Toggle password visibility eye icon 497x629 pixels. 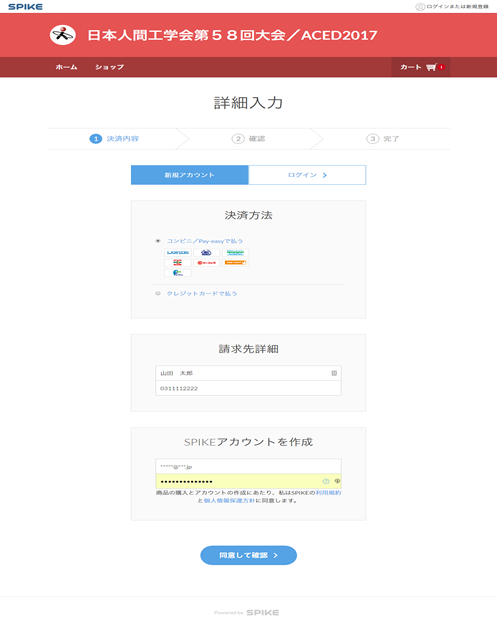[337, 481]
